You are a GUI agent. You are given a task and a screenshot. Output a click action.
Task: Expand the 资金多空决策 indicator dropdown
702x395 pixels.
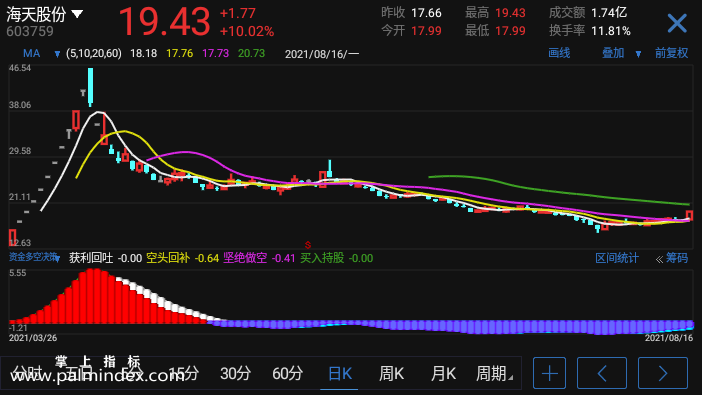tap(57, 258)
